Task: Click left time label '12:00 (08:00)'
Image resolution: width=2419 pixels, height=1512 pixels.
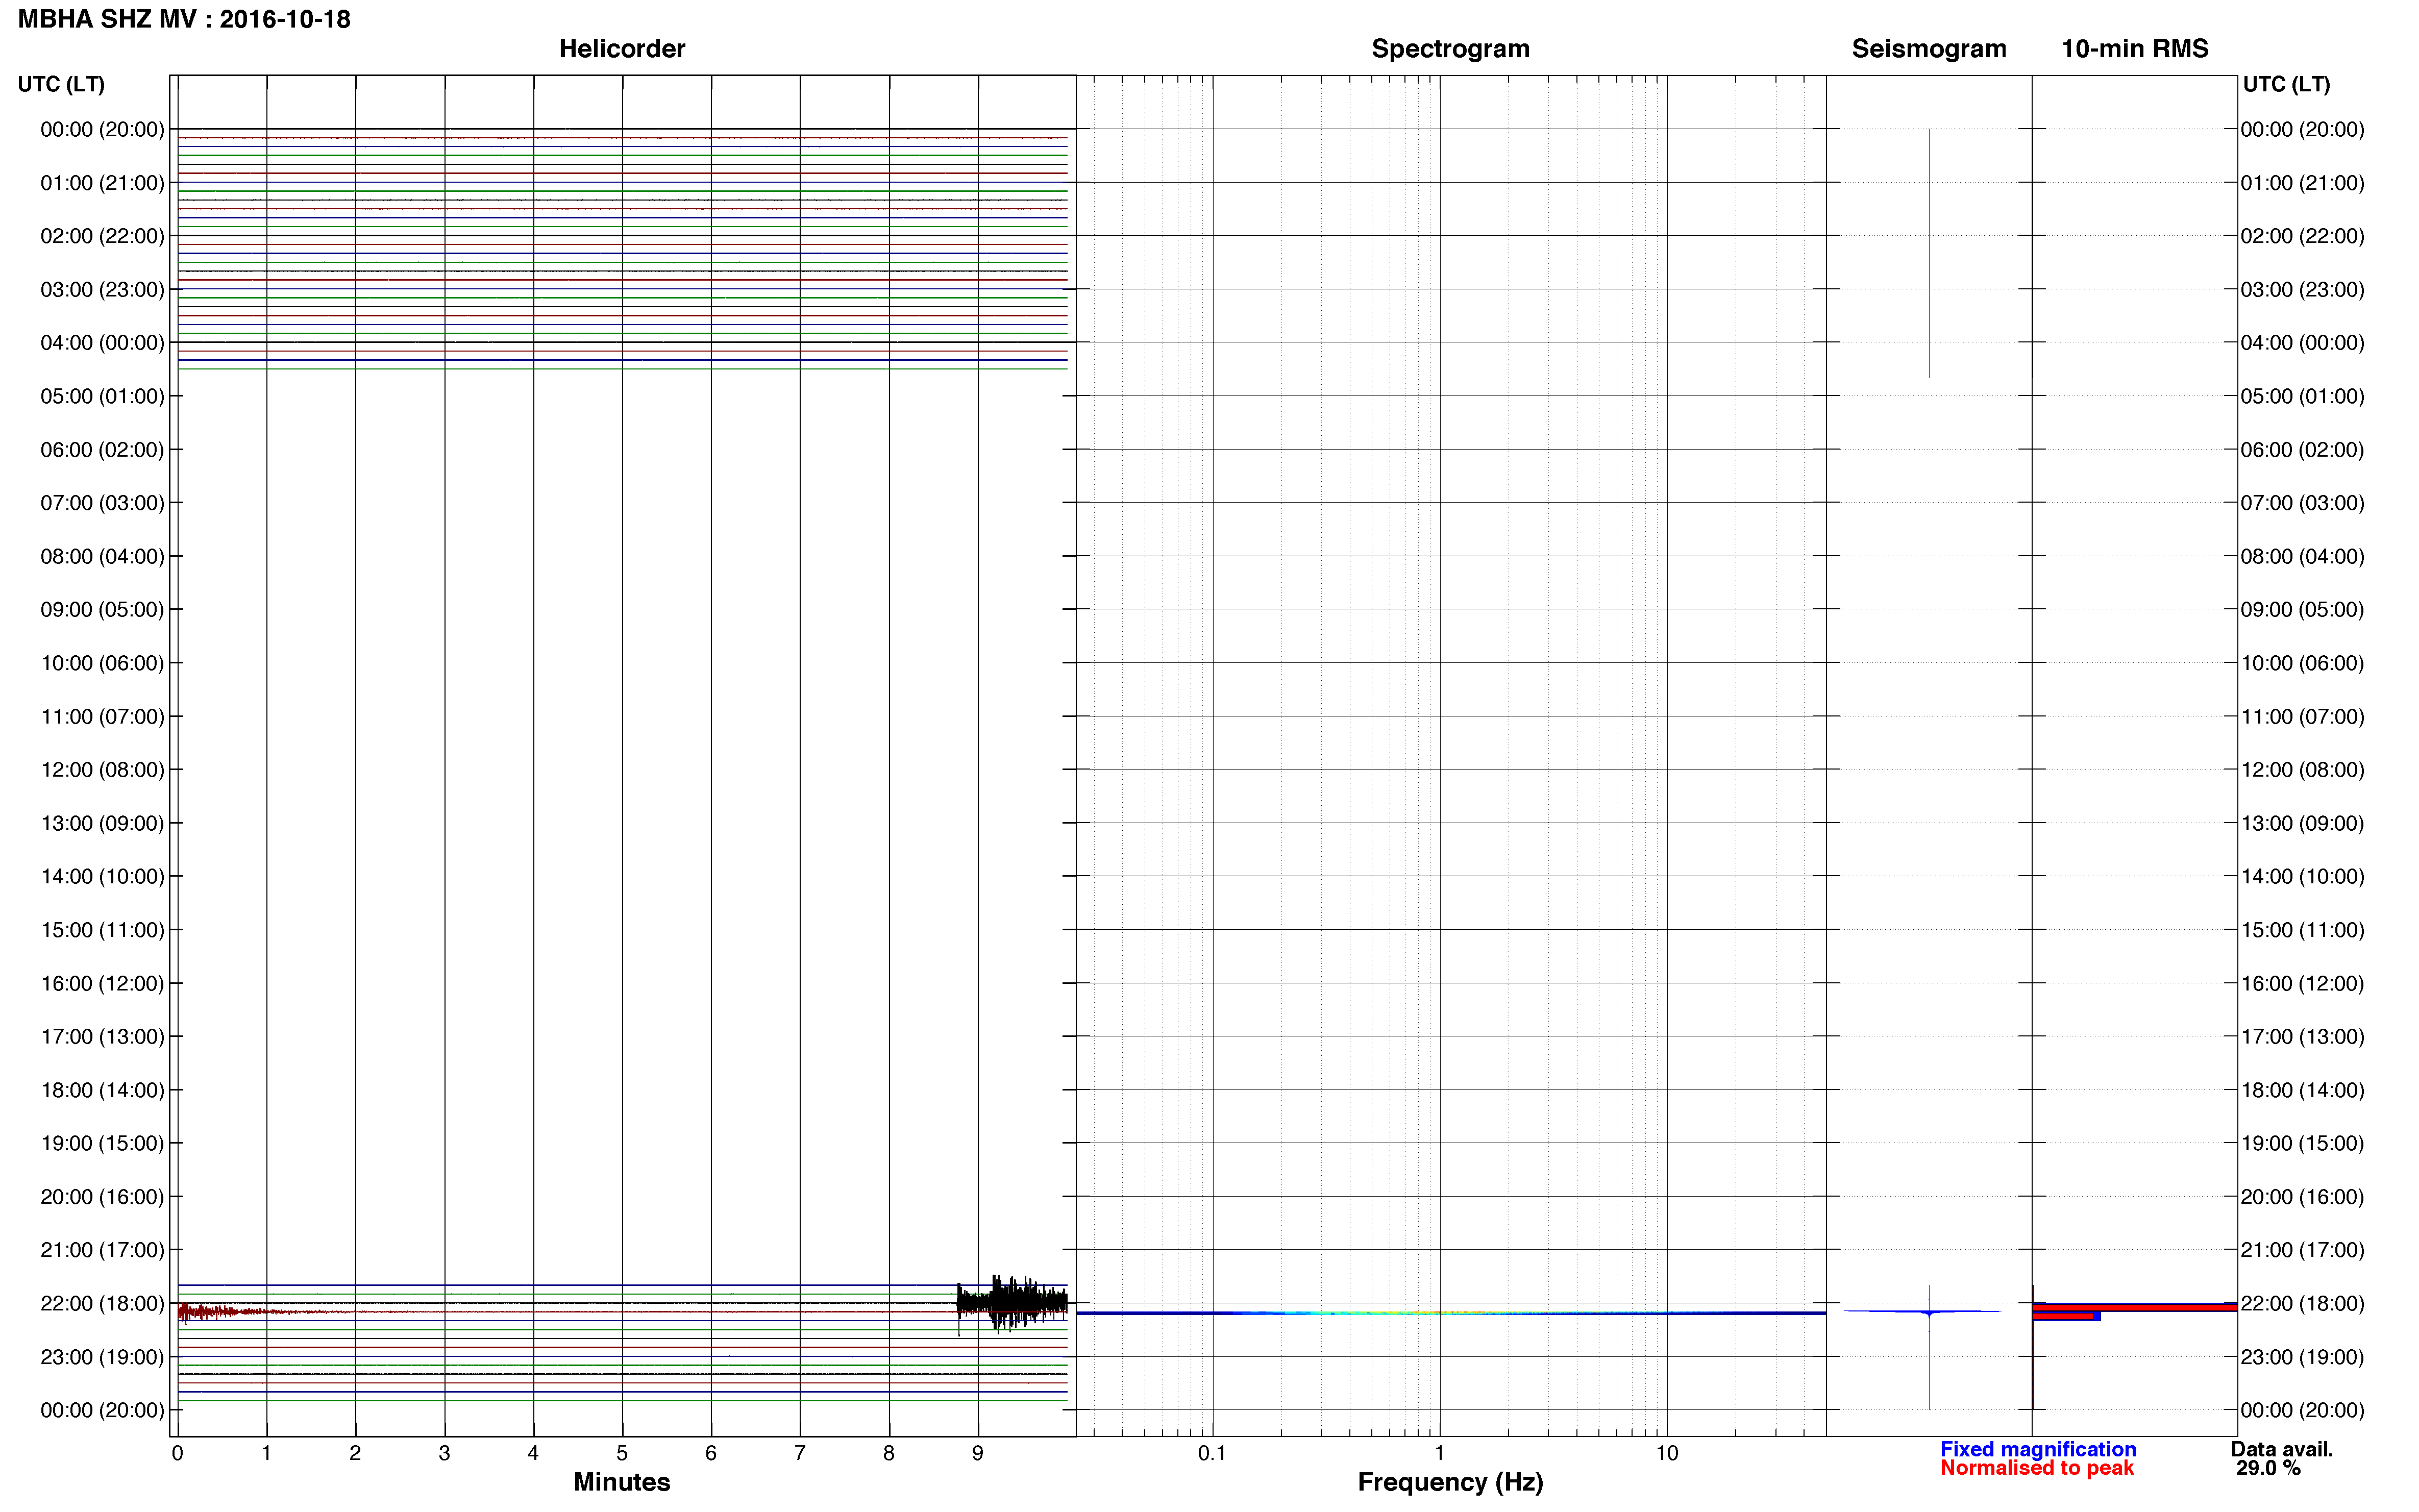Action: pyautogui.click(x=102, y=770)
